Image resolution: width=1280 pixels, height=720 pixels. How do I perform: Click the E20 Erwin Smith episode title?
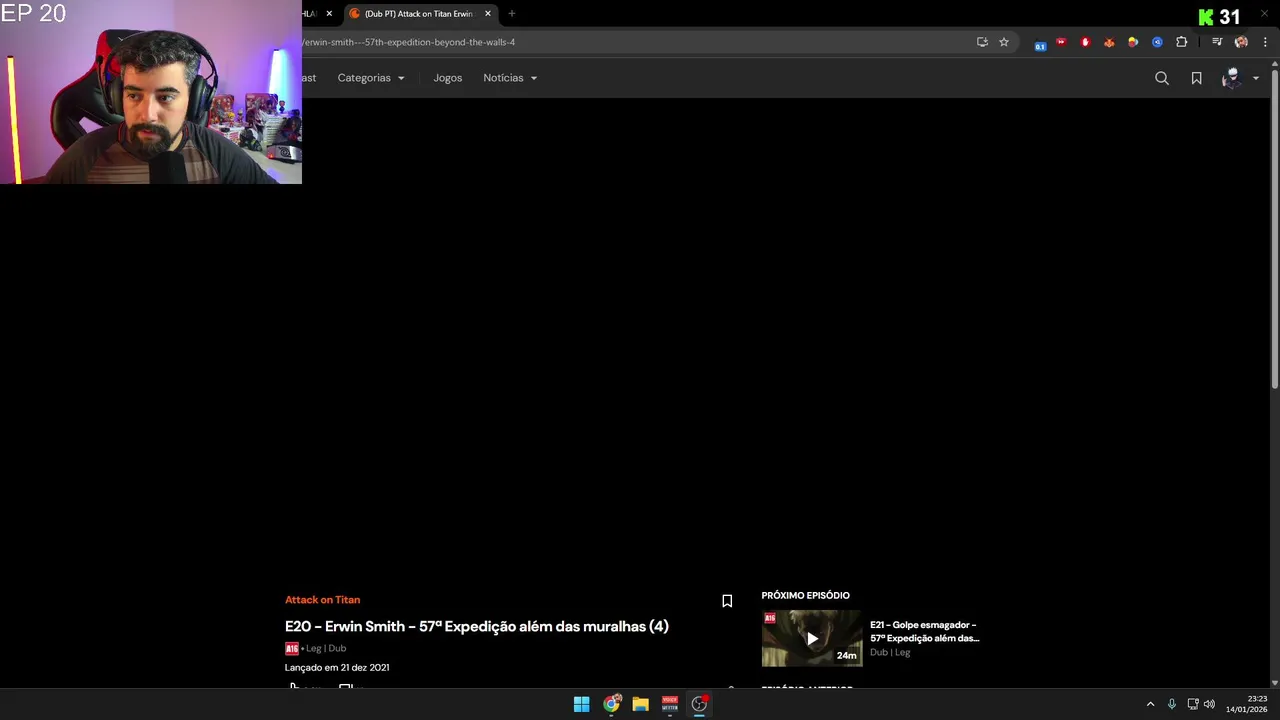click(x=477, y=626)
